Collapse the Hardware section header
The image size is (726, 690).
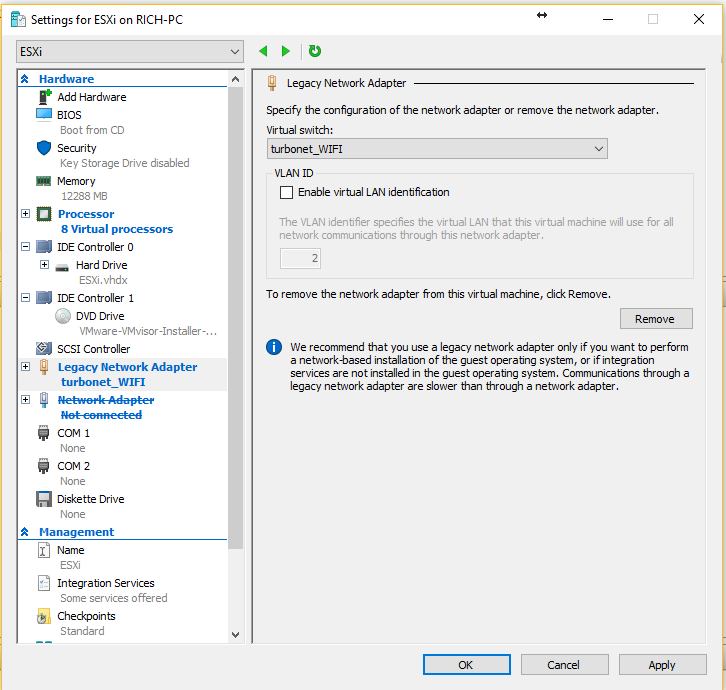pyautogui.click(x=25, y=79)
